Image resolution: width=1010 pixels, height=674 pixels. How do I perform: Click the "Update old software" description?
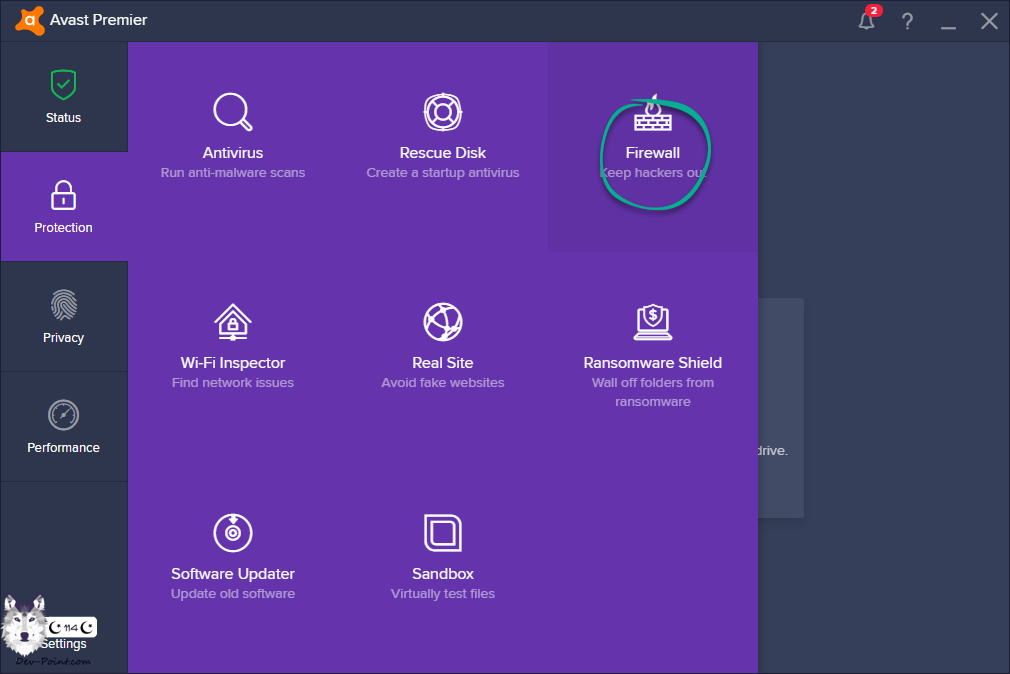click(233, 594)
